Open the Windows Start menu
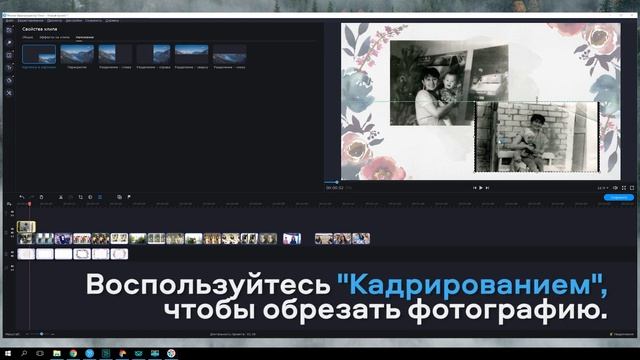 (8, 353)
